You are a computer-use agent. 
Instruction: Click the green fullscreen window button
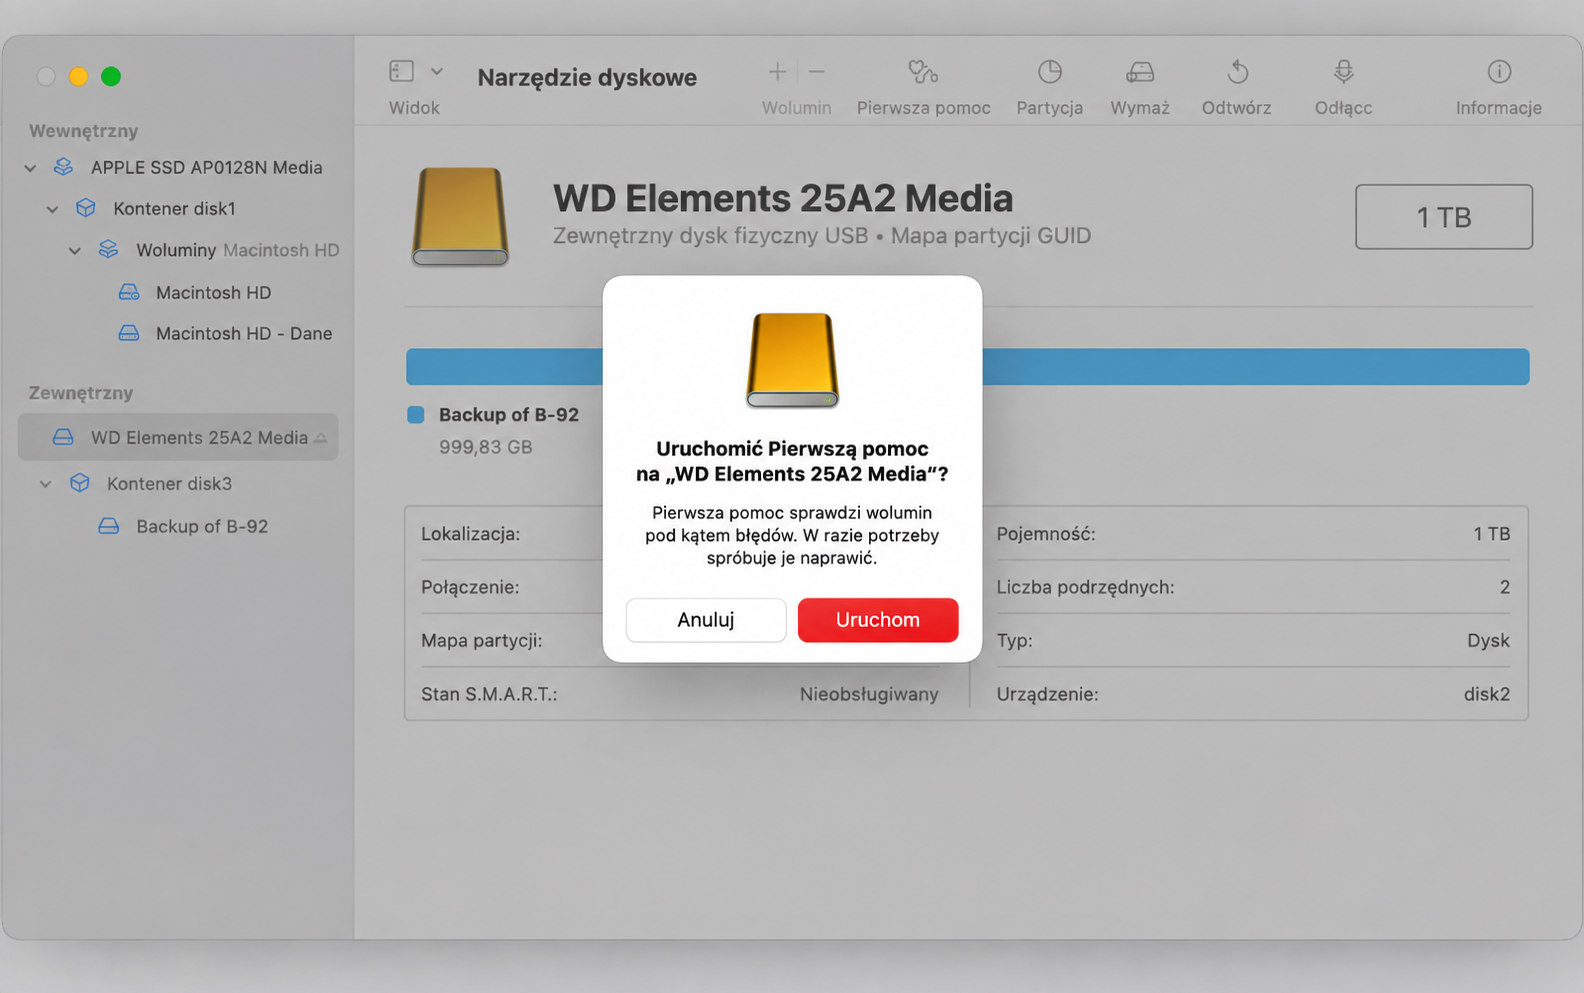tap(111, 76)
